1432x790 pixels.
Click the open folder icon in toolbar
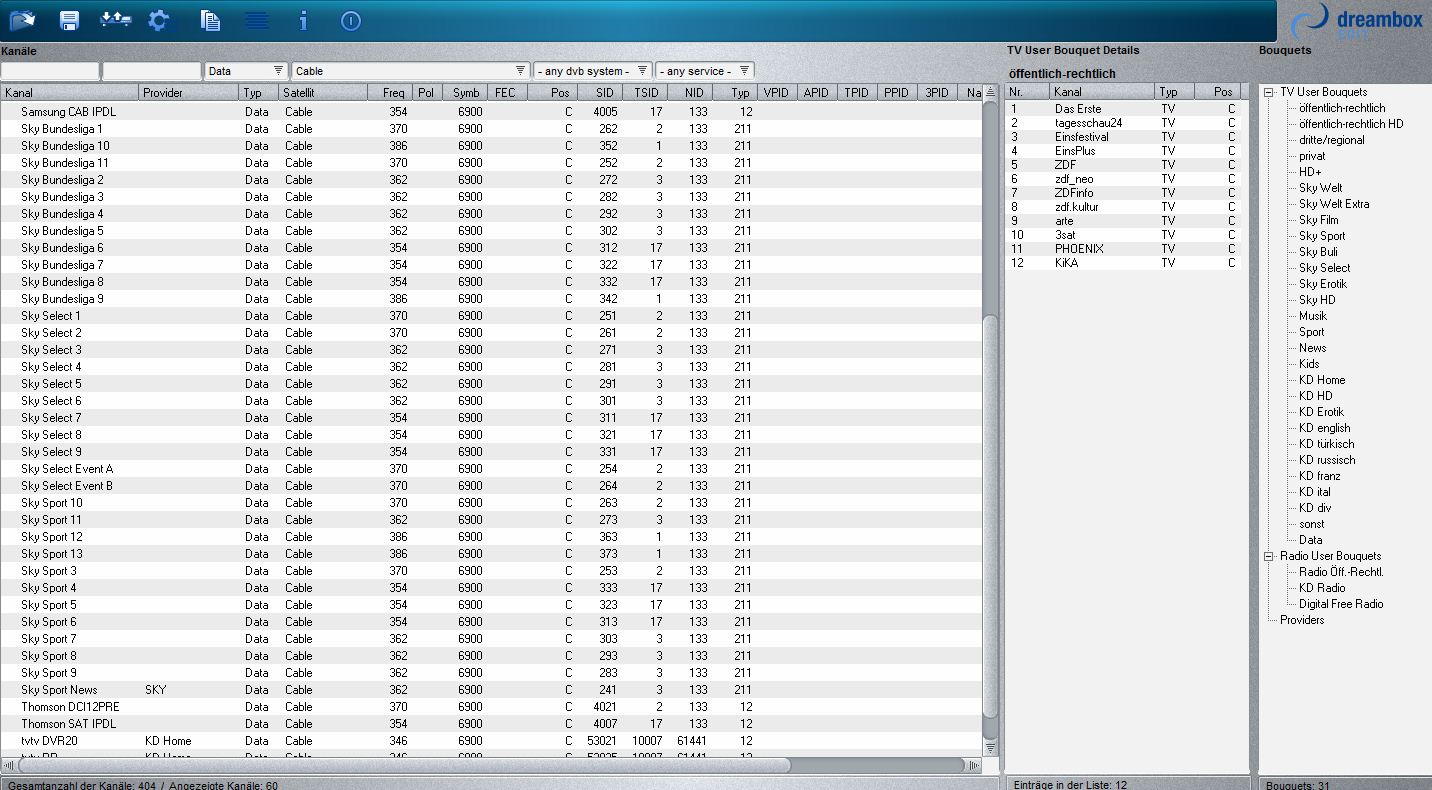22,20
